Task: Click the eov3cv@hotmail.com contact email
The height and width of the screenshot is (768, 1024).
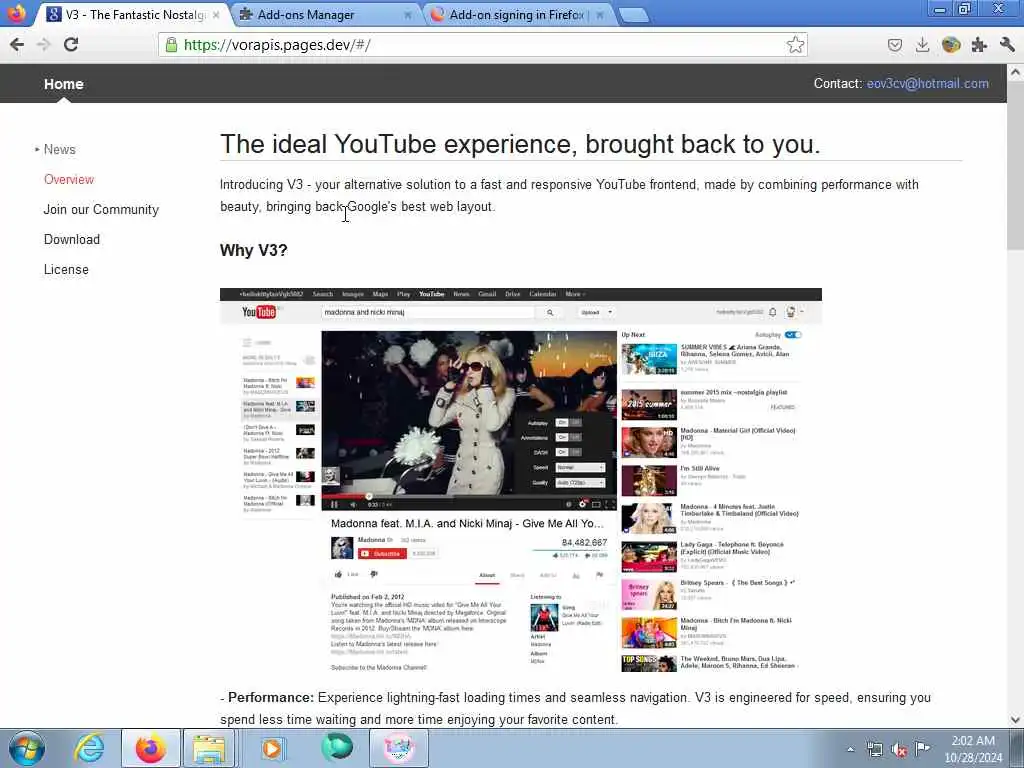Action: point(927,84)
